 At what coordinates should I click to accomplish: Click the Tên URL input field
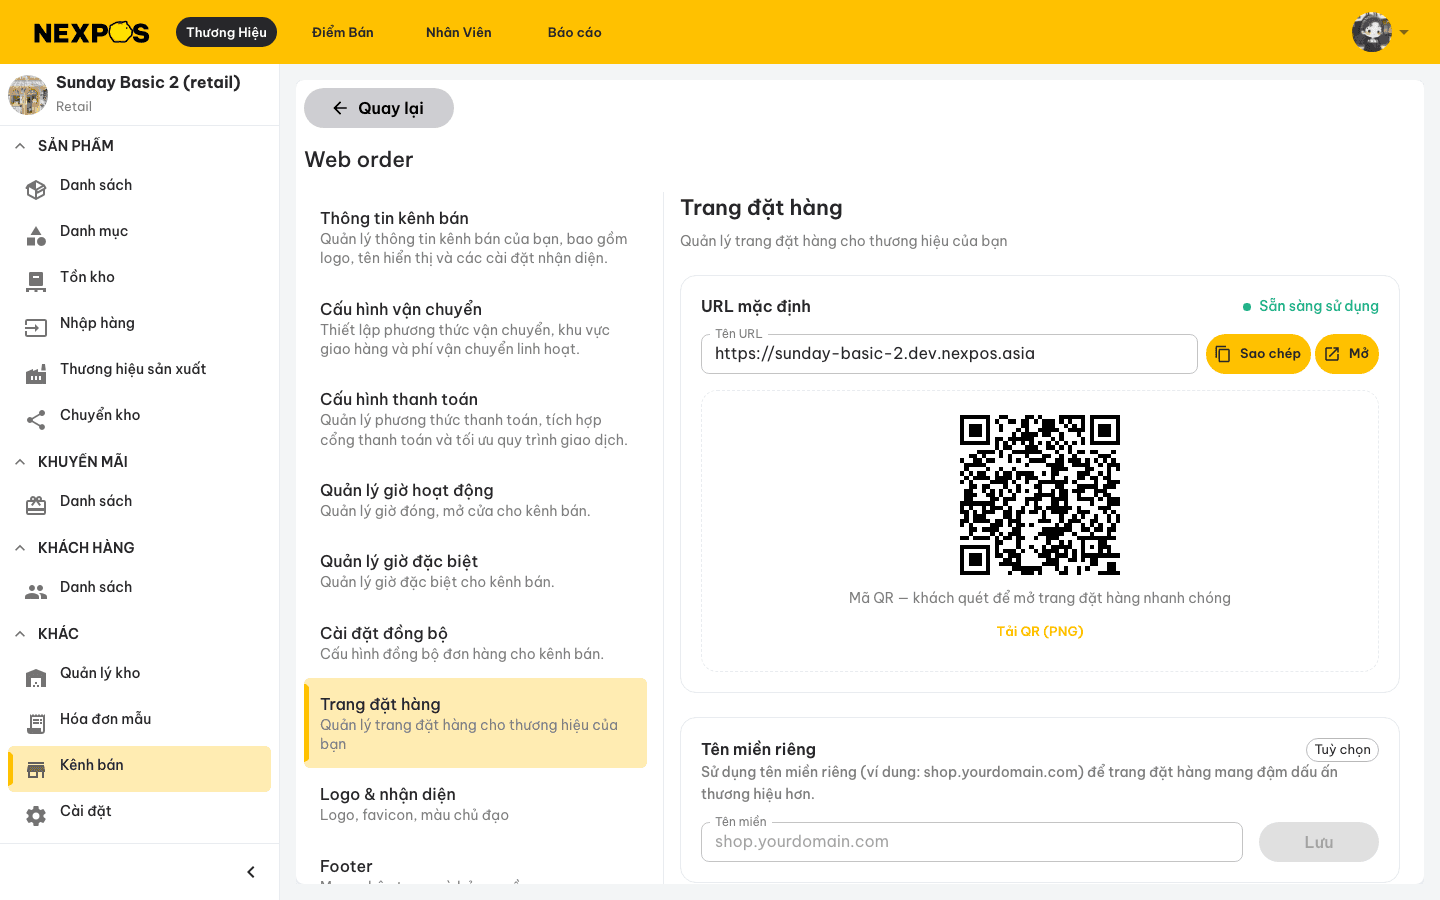949,354
